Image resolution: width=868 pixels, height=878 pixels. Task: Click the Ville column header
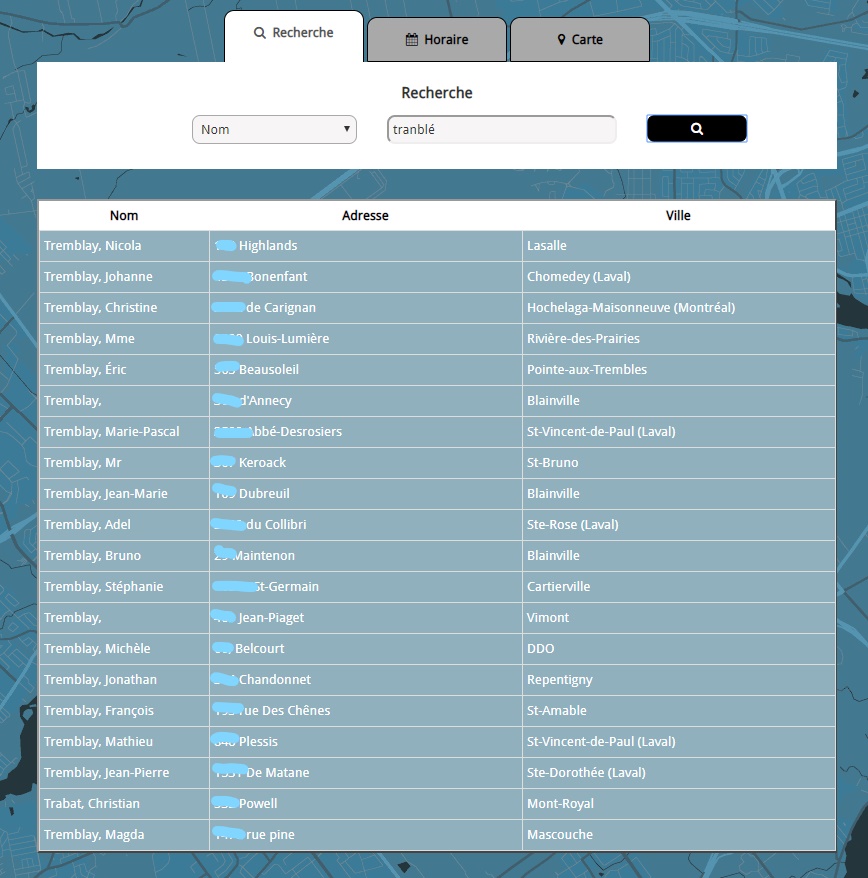pos(678,215)
